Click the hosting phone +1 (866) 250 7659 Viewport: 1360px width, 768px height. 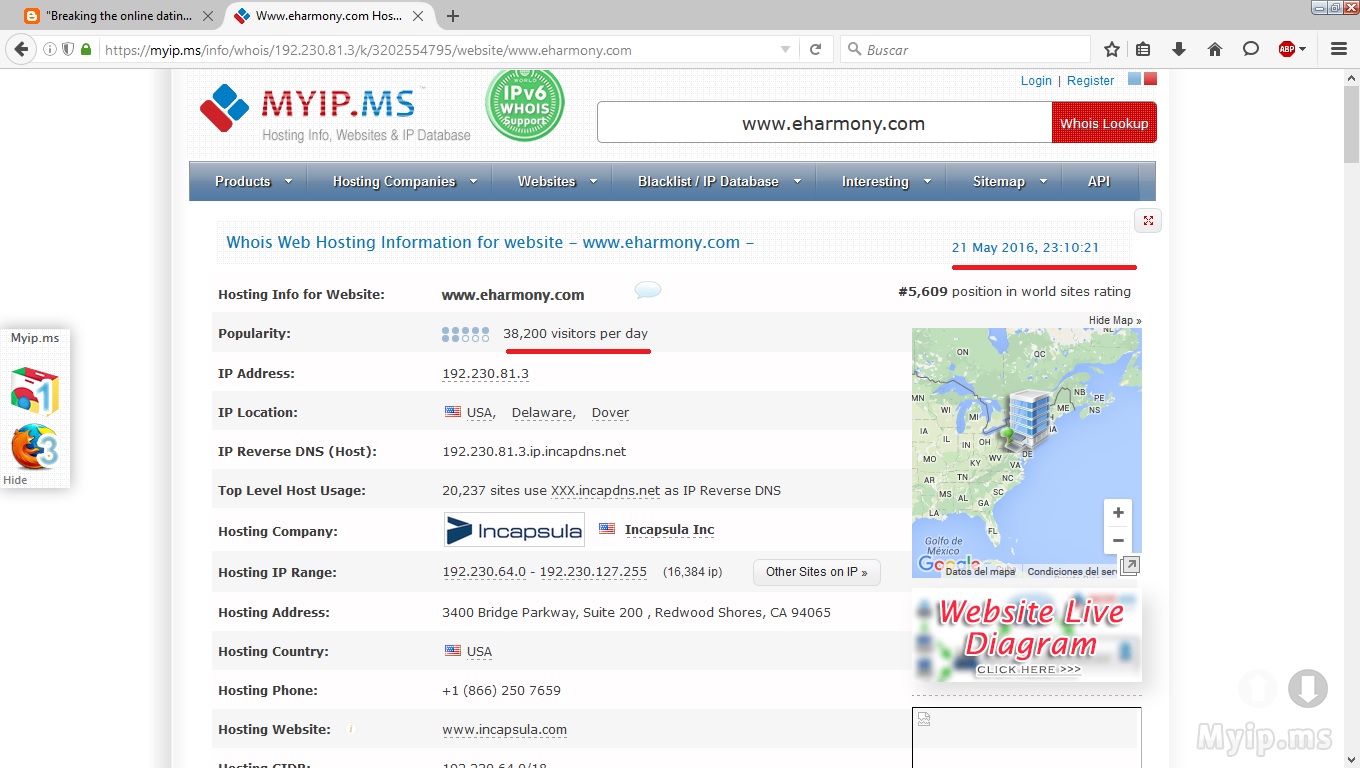(x=501, y=690)
